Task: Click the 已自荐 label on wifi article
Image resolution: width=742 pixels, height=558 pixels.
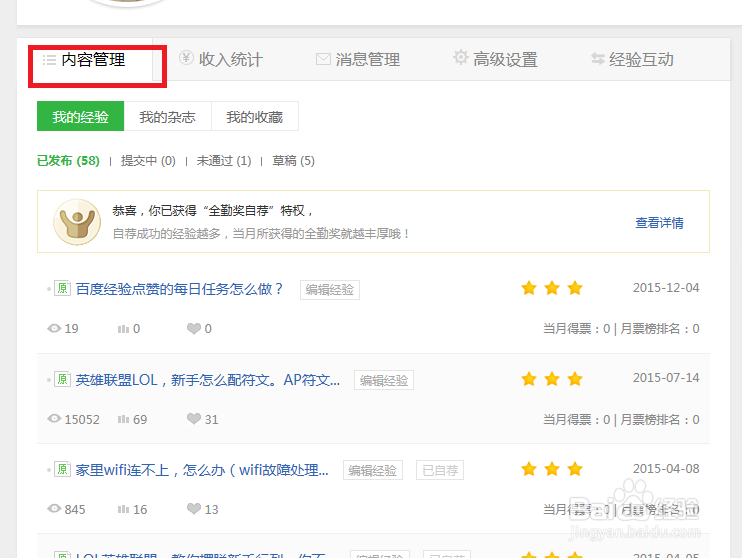Action: click(x=440, y=470)
